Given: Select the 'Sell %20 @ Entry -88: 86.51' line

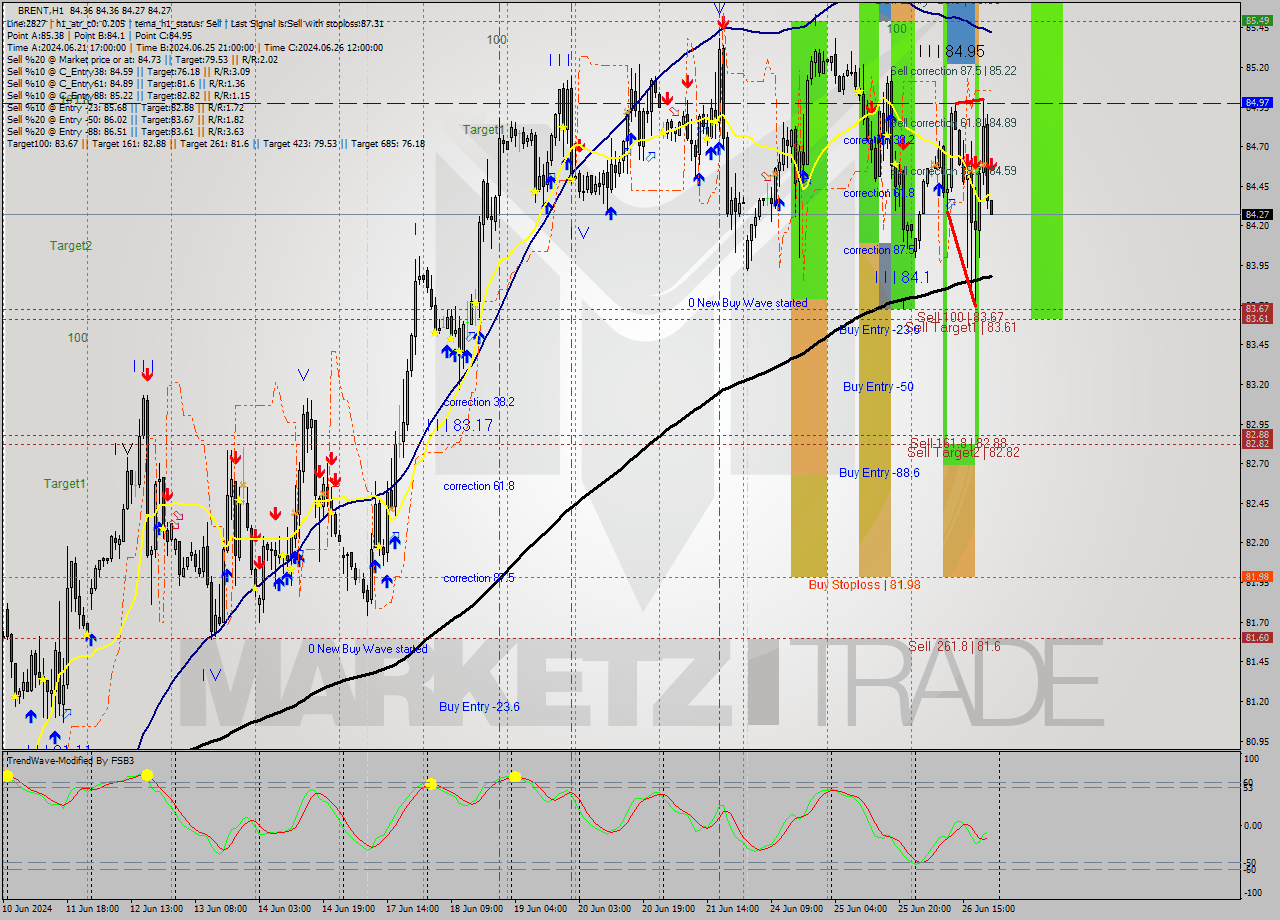Looking at the screenshot, I should pos(125,131).
